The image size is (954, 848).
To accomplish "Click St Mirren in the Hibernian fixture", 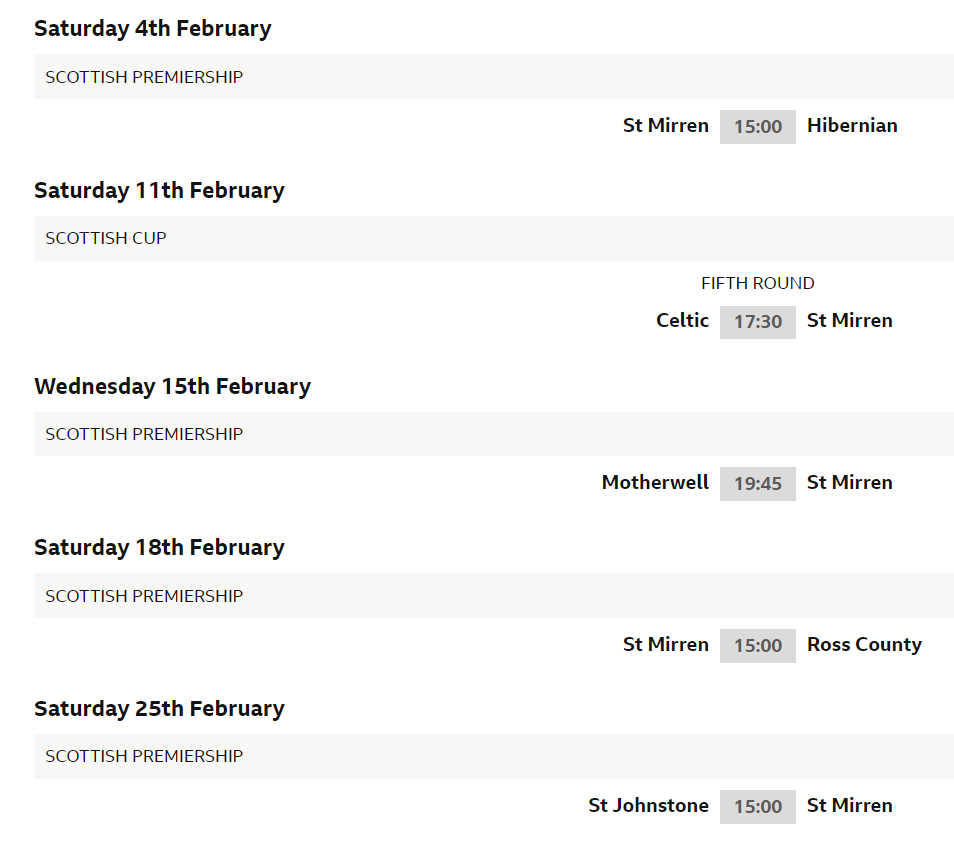I will pyautogui.click(x=665, y=126).
